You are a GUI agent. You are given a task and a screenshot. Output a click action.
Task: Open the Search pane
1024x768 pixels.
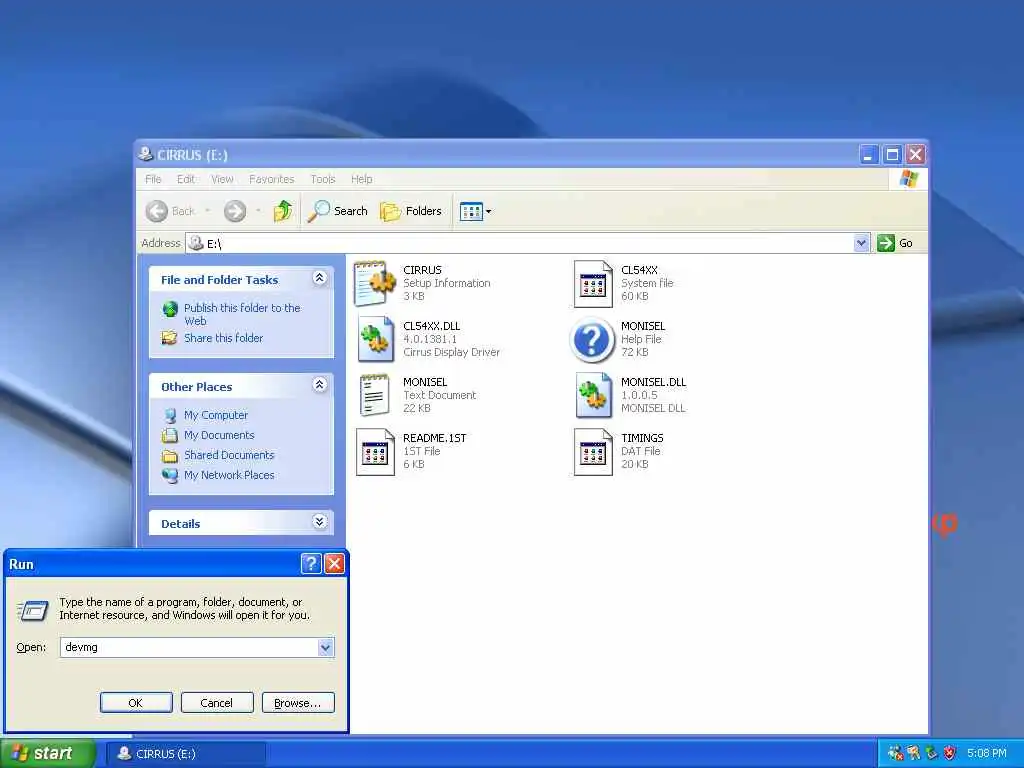click(x=338, y=211)
